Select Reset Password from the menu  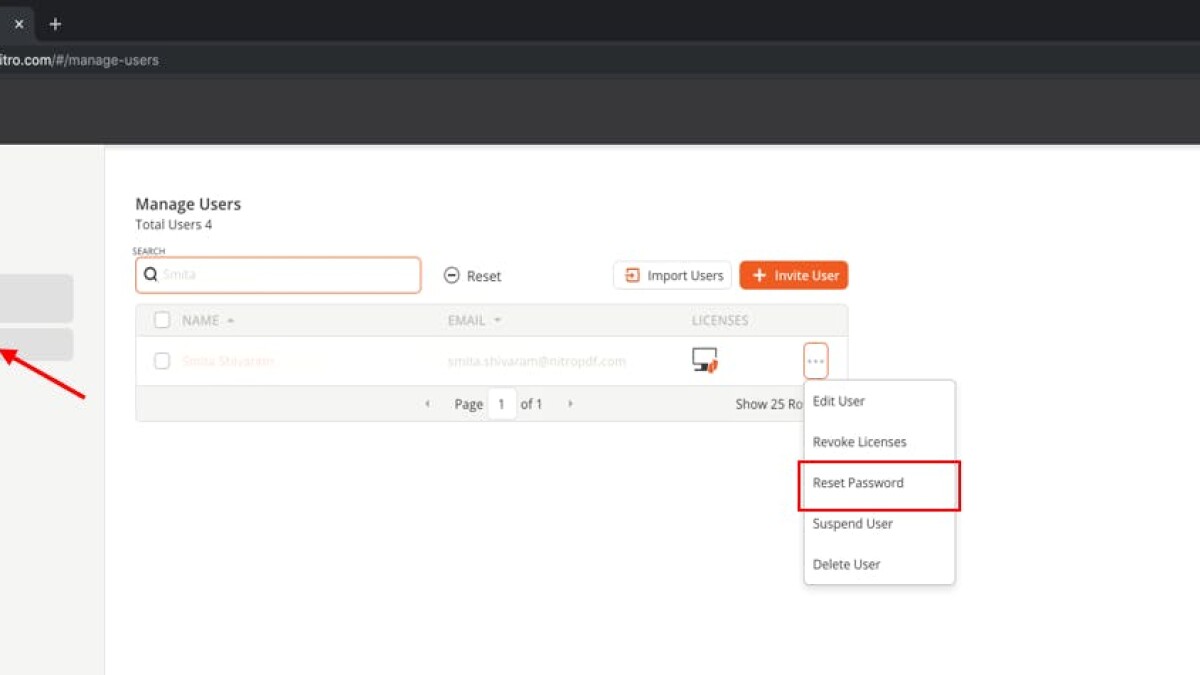[858, 483]
